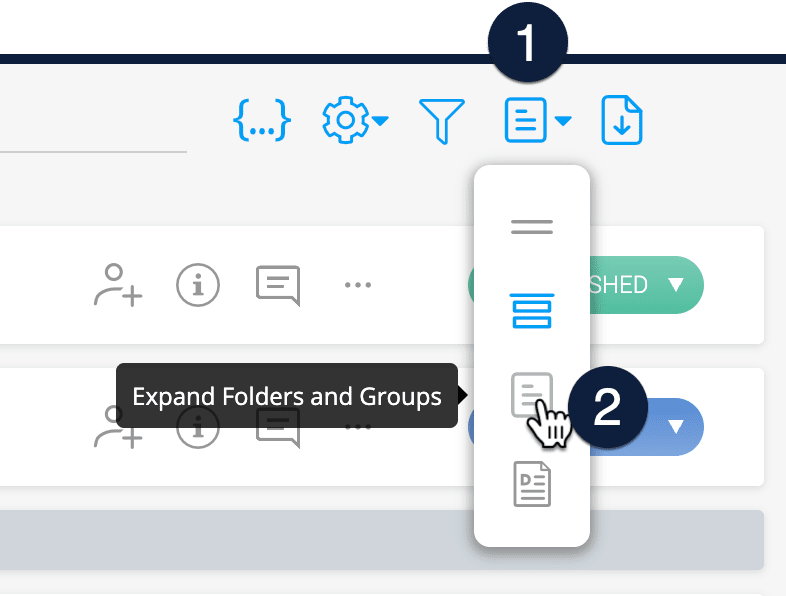This screenshot has height=596, width=786.
Task: Open the curly braces variables icon
Action: (x=262, y=120)
